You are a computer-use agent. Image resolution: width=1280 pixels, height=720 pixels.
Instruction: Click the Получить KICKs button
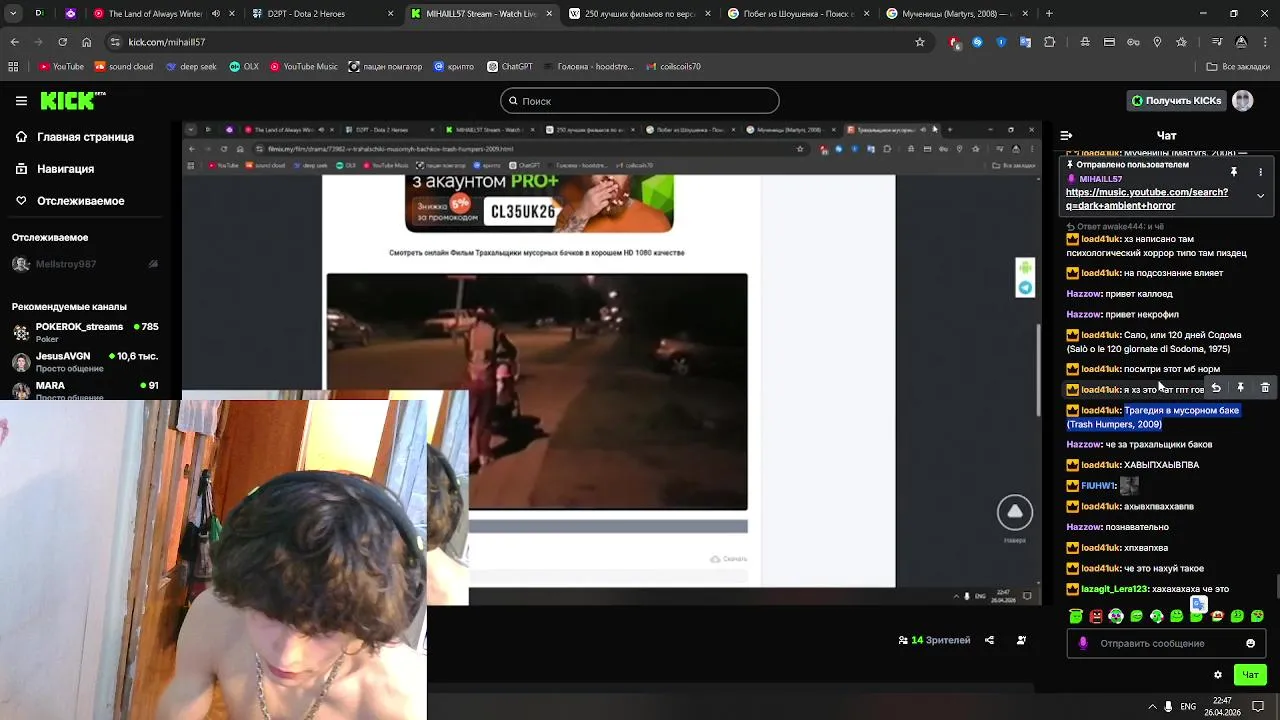[1176, 101]
